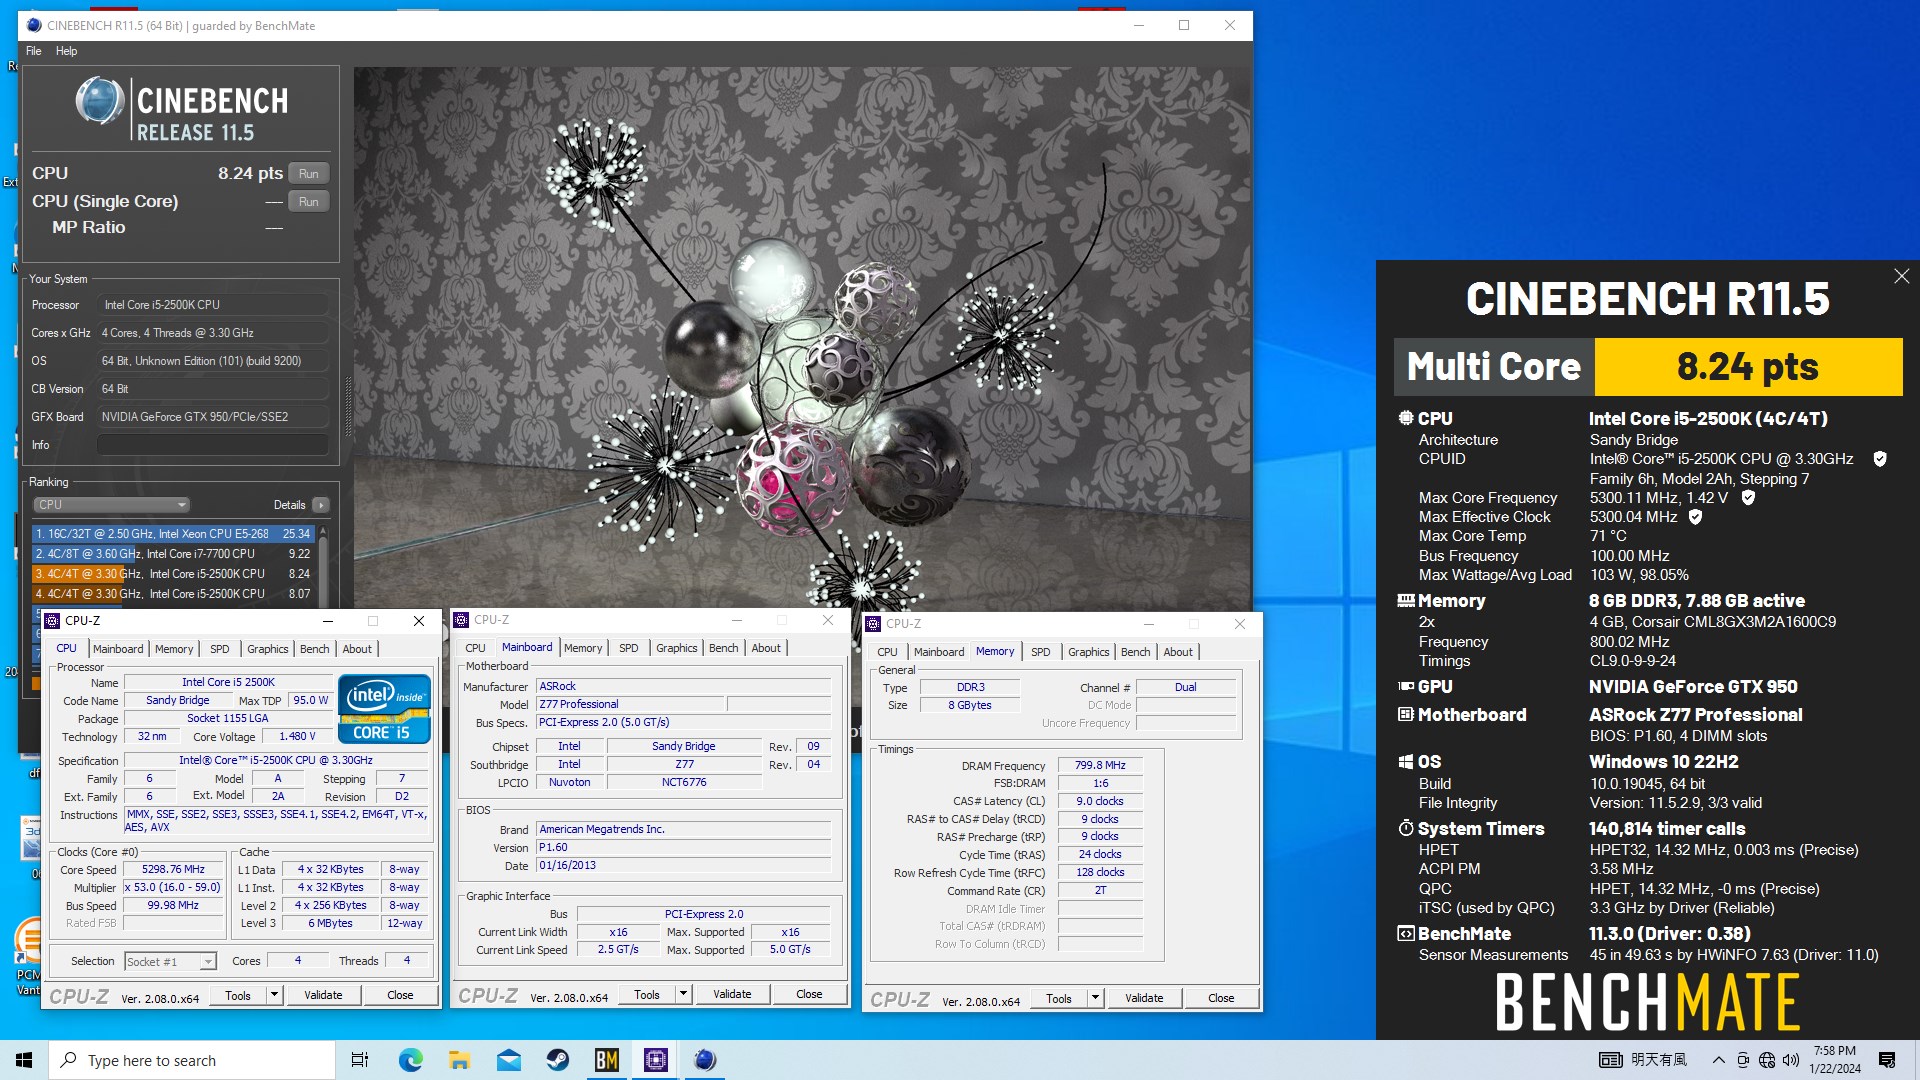The width and height of the screenshot is (1920, 1080).
Task: Run the CPU benchmark in Cinebench
Action: click(x=308, y=174)
